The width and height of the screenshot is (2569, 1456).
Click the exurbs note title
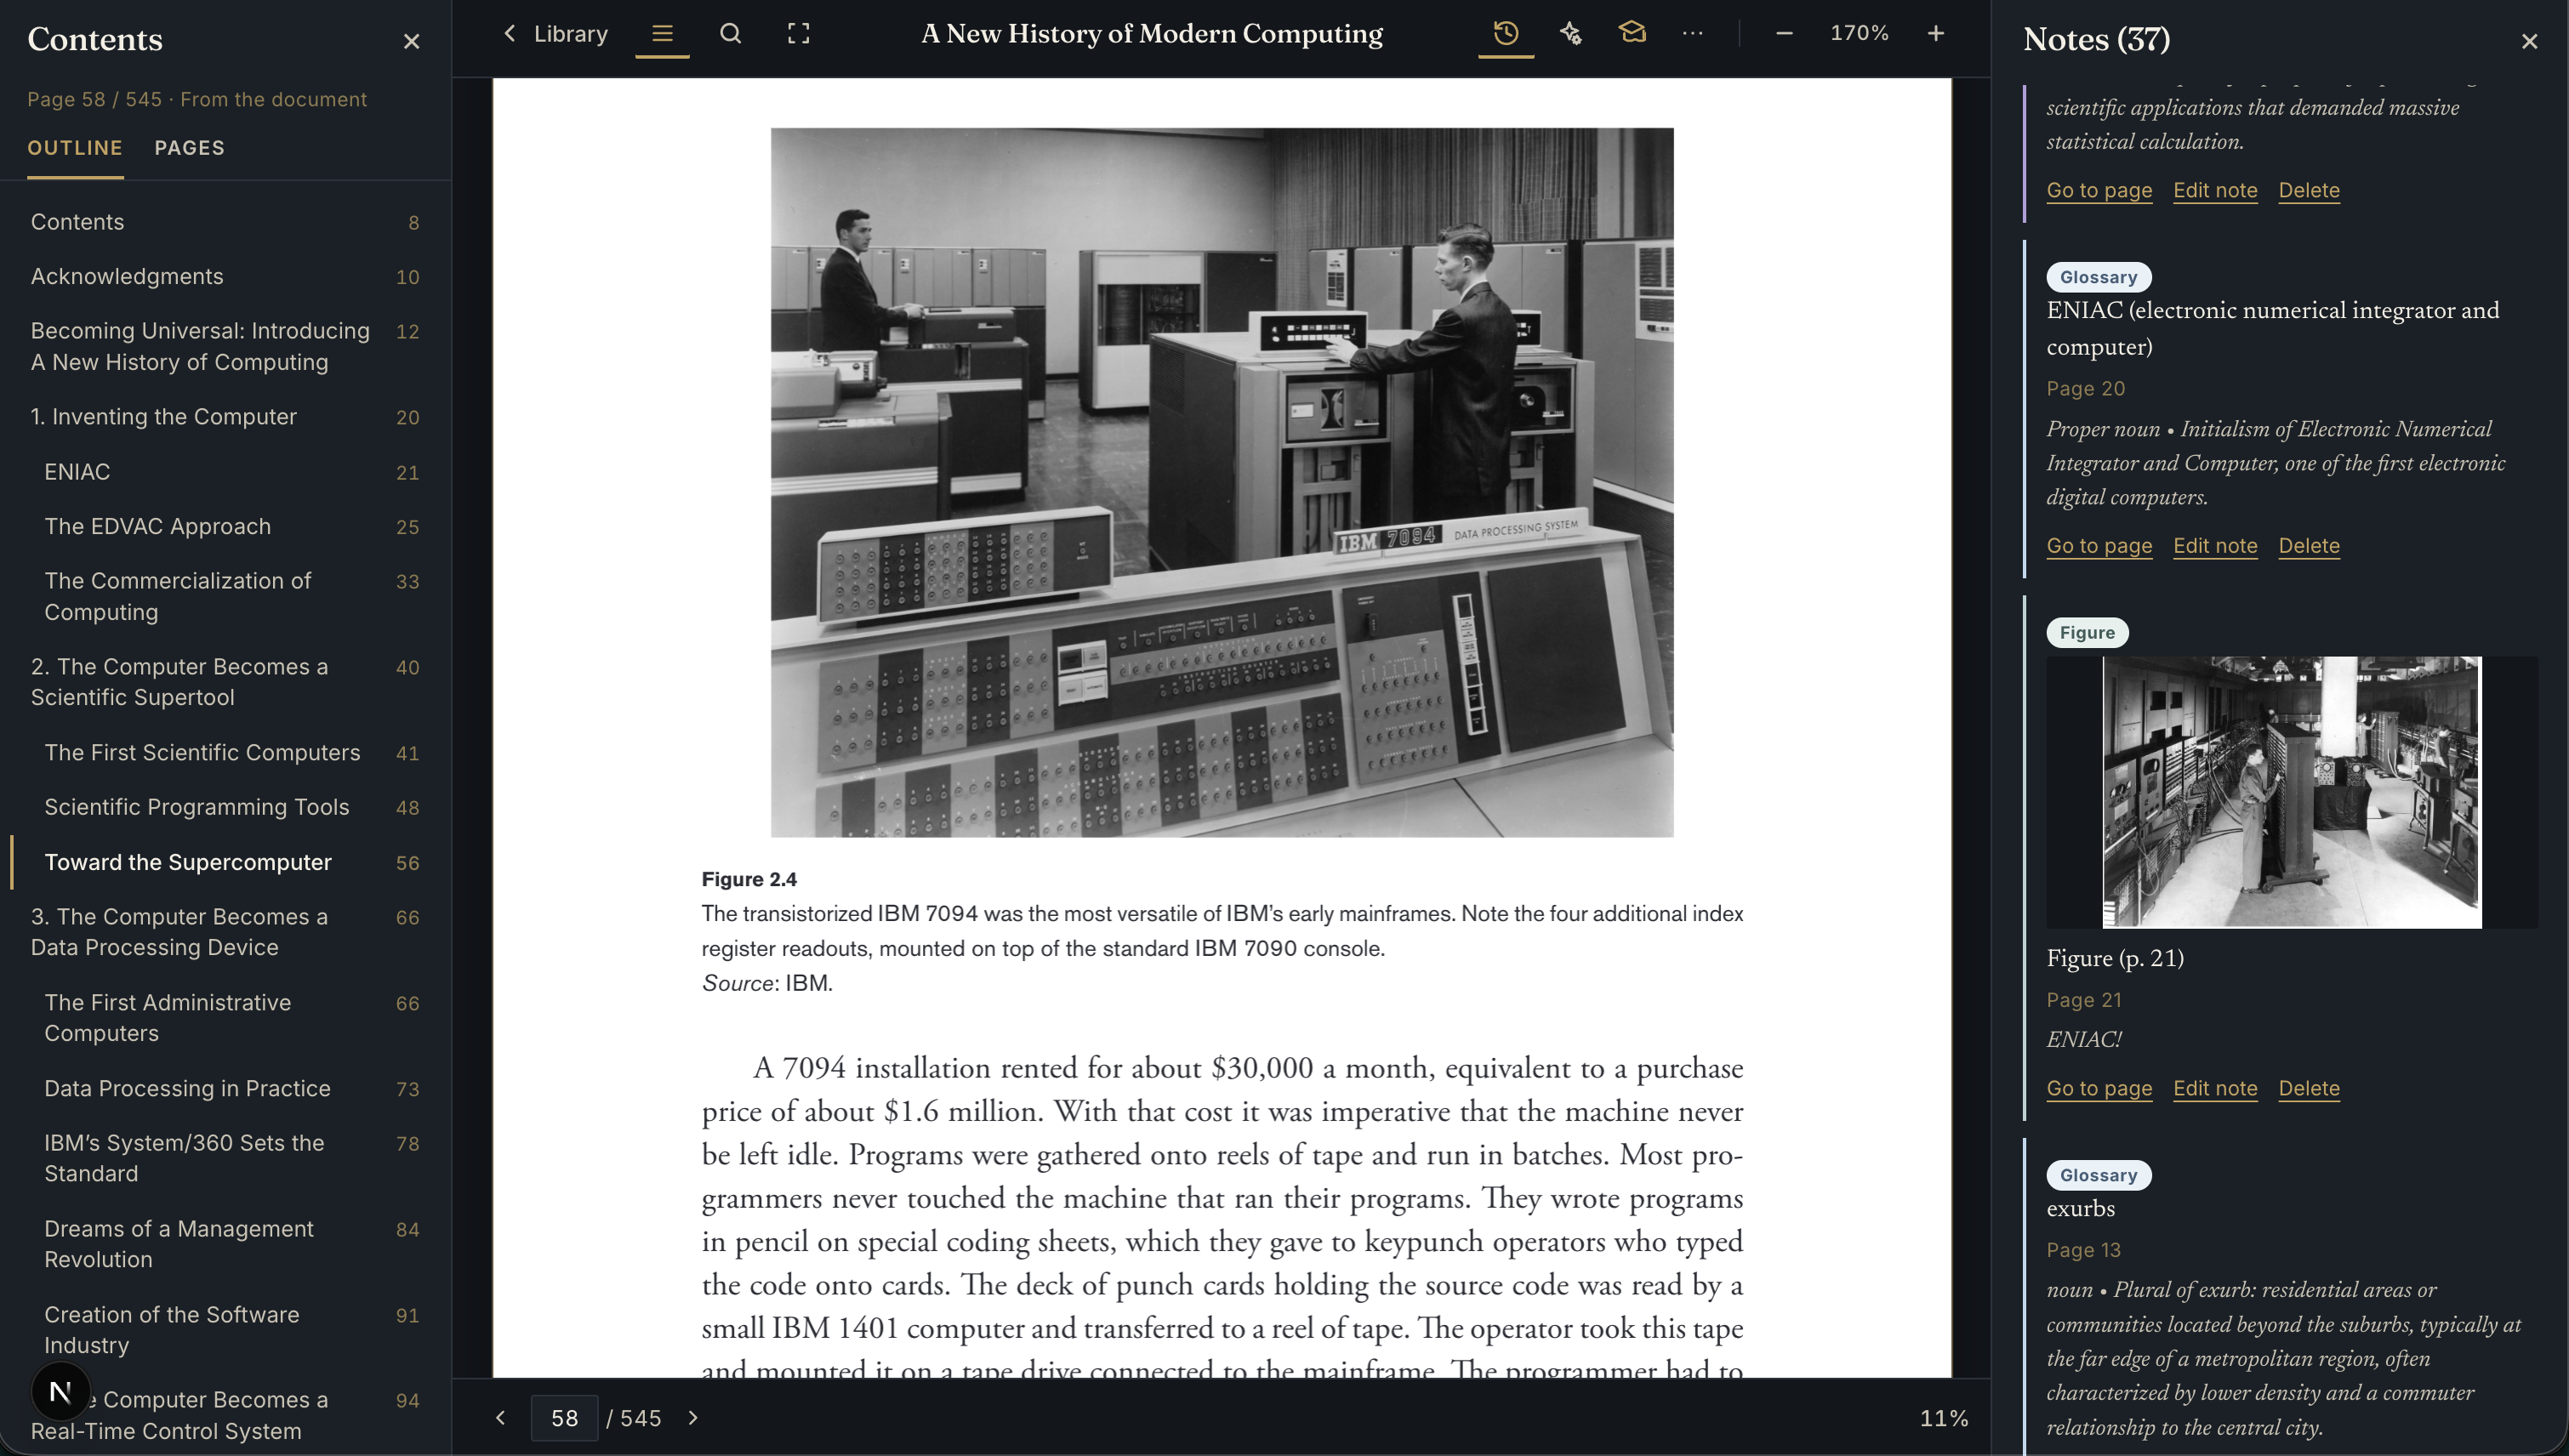[2080, 1209]
